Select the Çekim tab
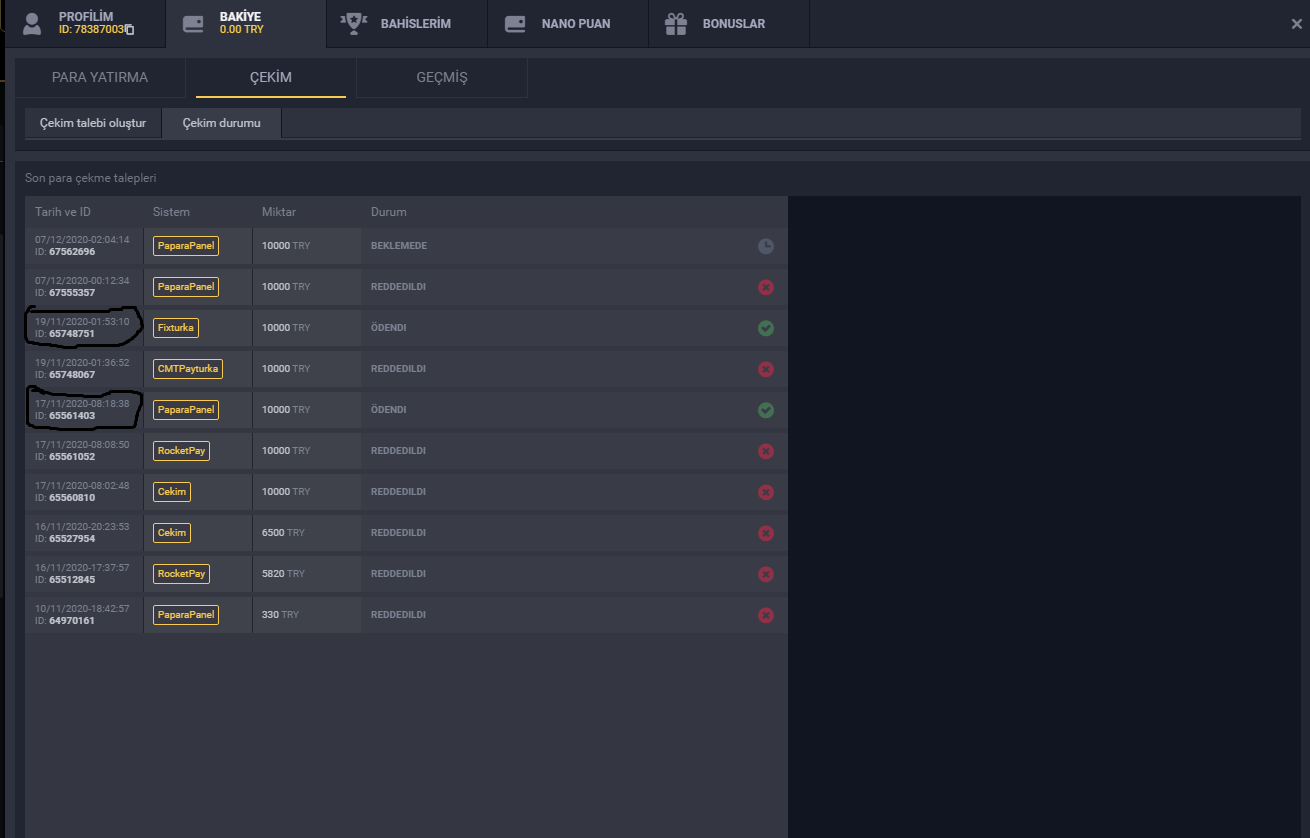The image size is (1310, 838). click(x=271, y=77)
